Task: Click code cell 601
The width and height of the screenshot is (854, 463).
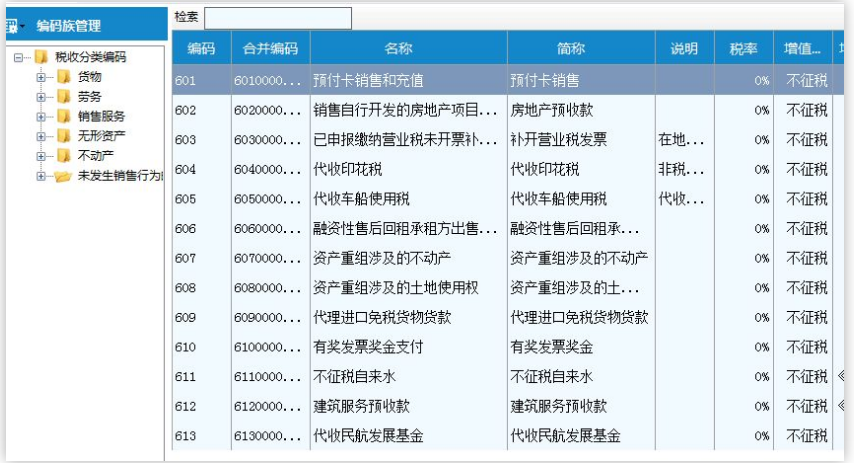Action: [x=202, y=80]
